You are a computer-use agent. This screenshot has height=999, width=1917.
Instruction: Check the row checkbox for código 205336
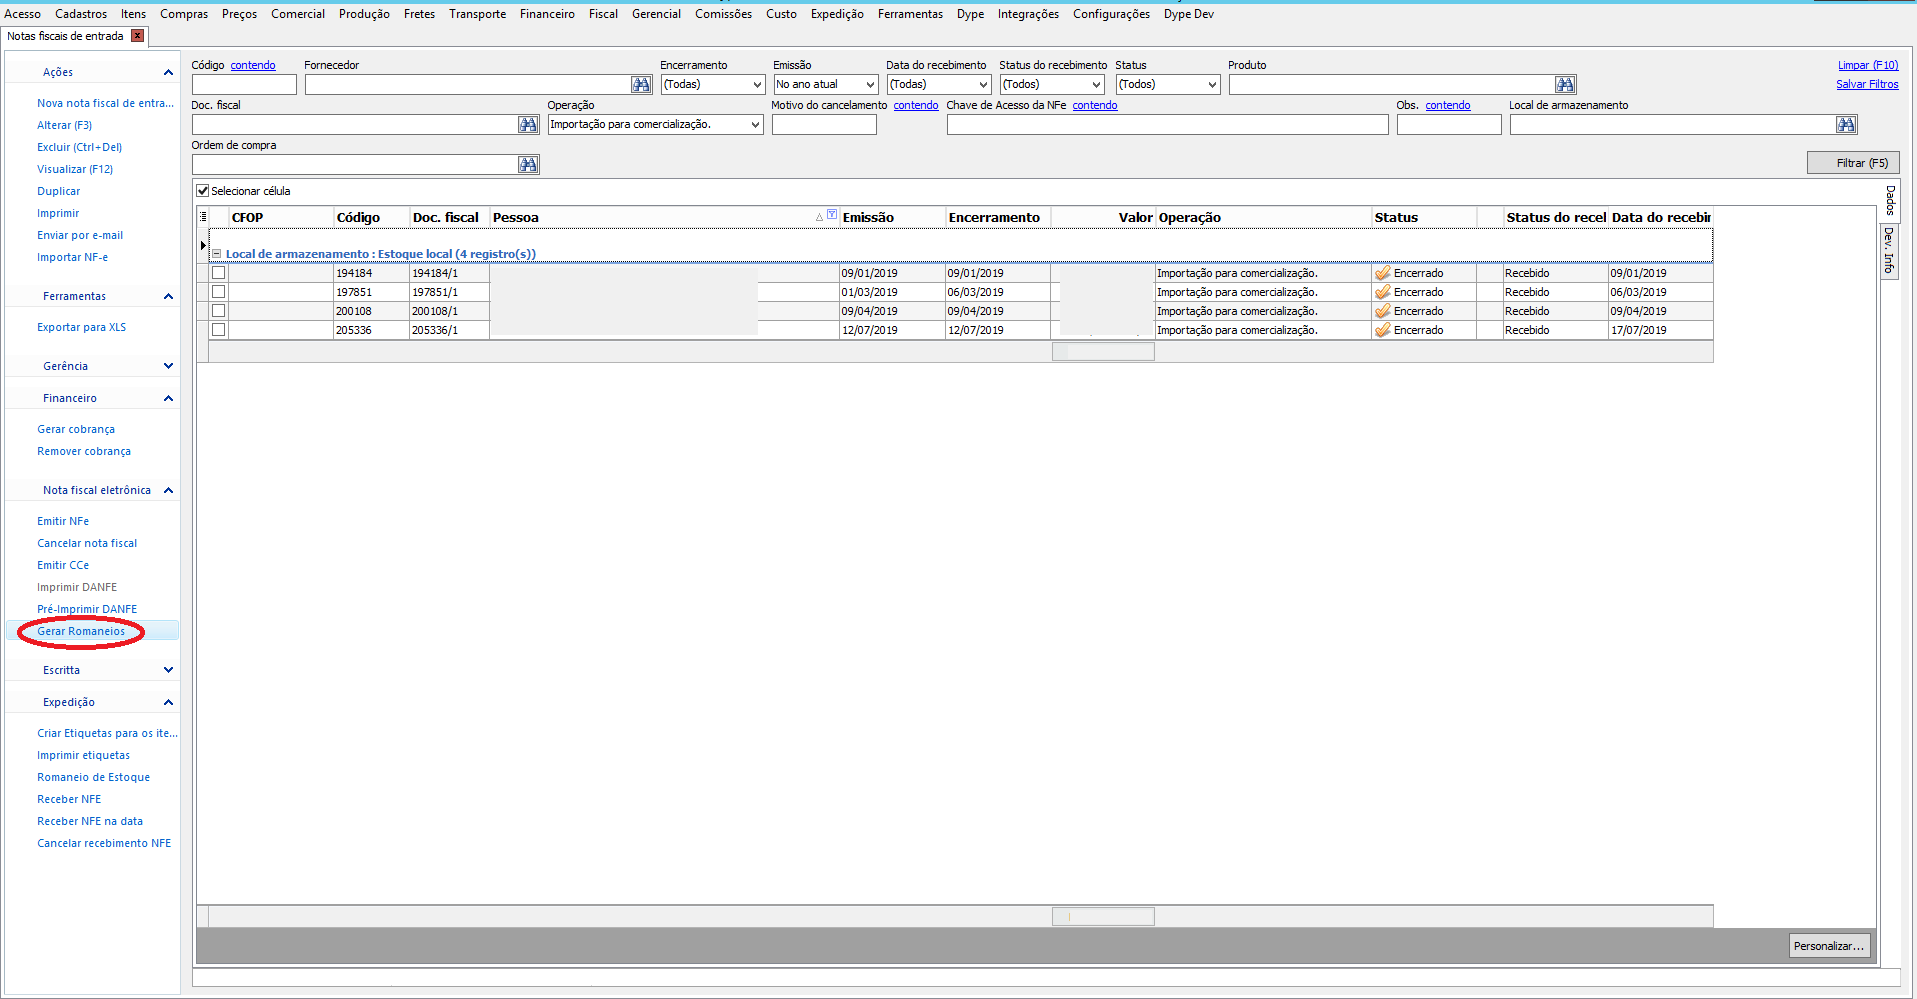point(218,330)
